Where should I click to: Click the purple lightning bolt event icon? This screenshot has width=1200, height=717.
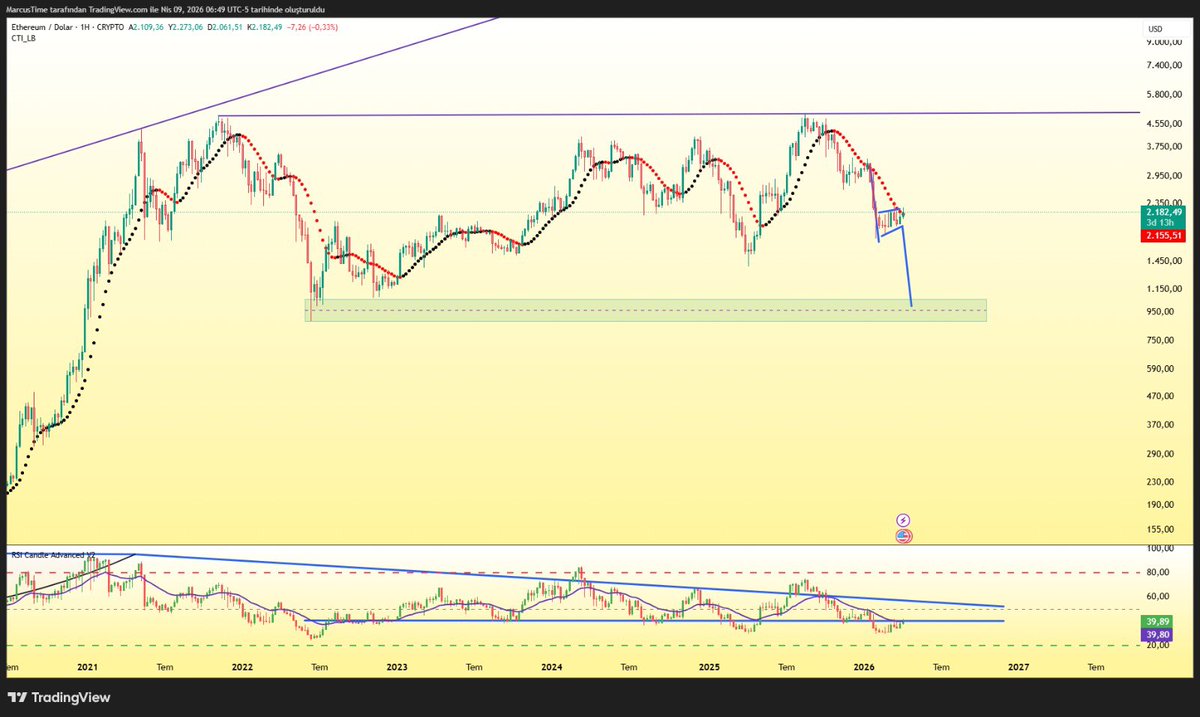point(904,520)
